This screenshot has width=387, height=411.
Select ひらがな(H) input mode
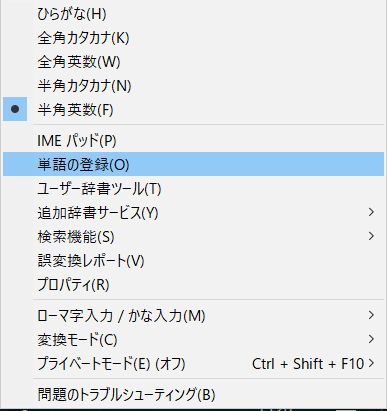coord(193,14)
